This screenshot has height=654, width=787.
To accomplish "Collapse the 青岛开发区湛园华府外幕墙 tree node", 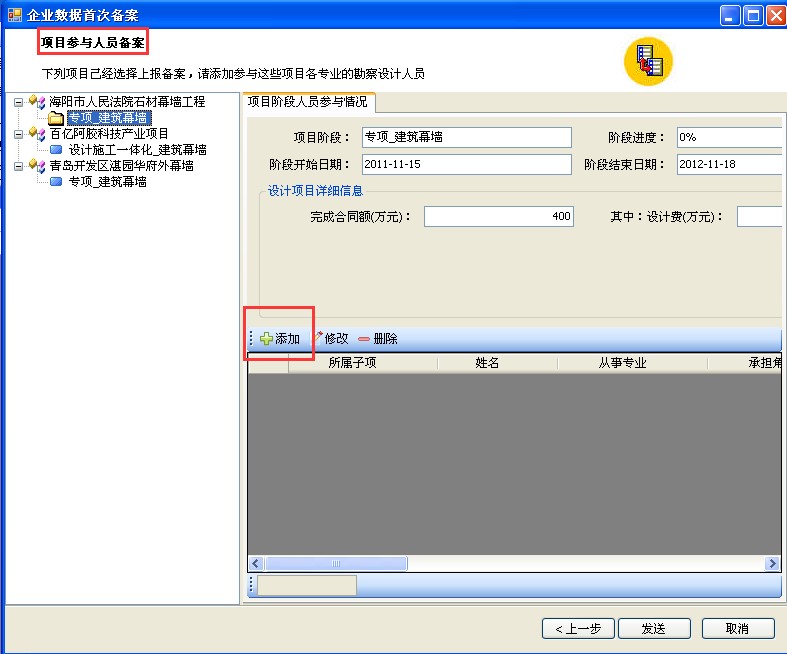I will click(x=19, y=166).
